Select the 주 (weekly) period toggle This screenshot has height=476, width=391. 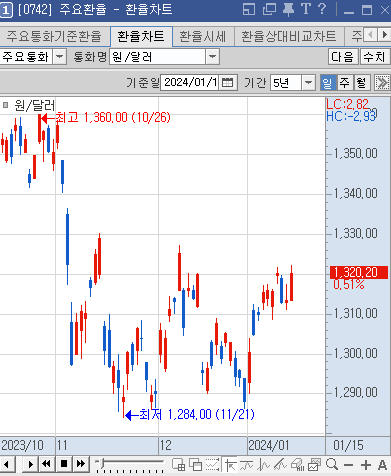tap(344, 82)
